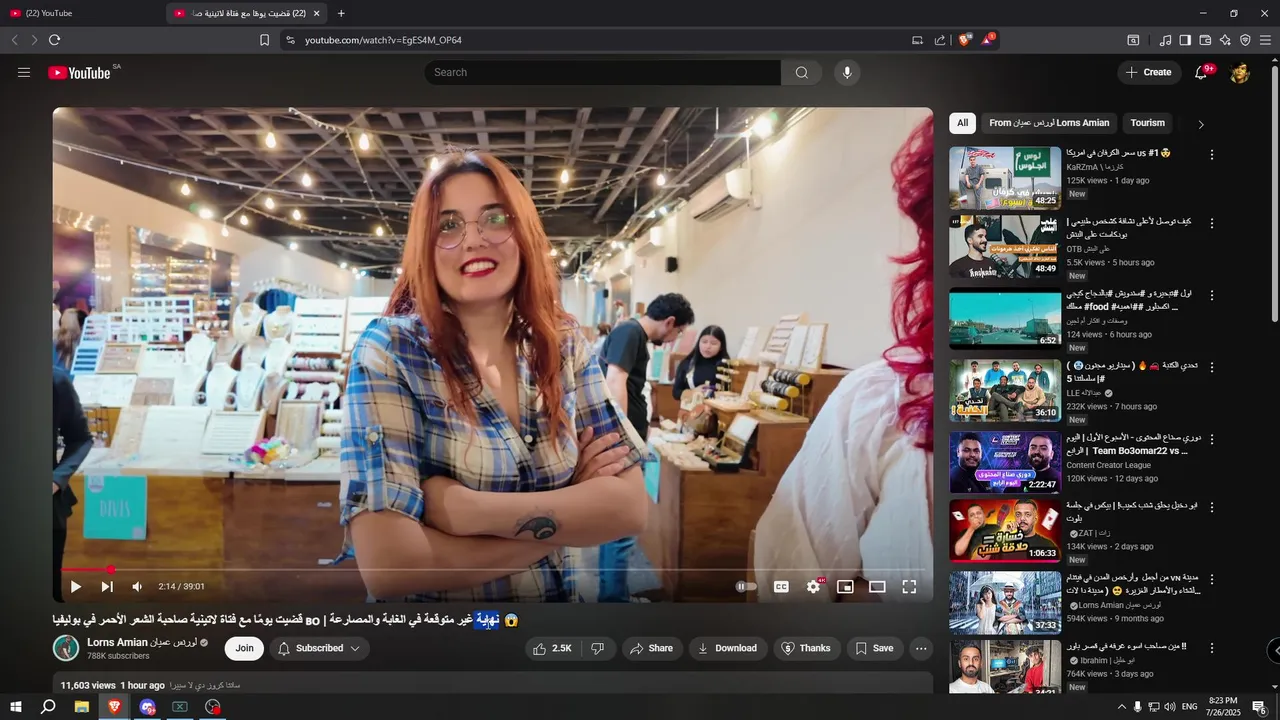
Task: Share this page from address bar
Action: click(940, 40)
